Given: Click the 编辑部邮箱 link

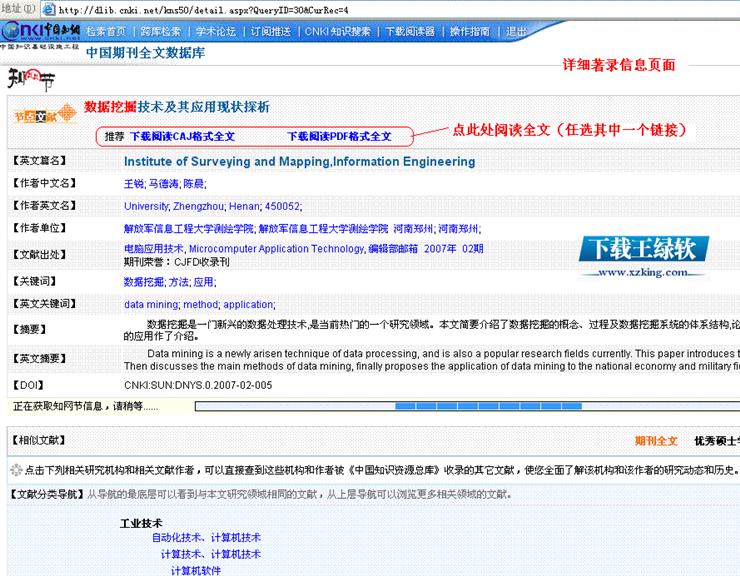Looking at the screenshot, I should point(393,249).
